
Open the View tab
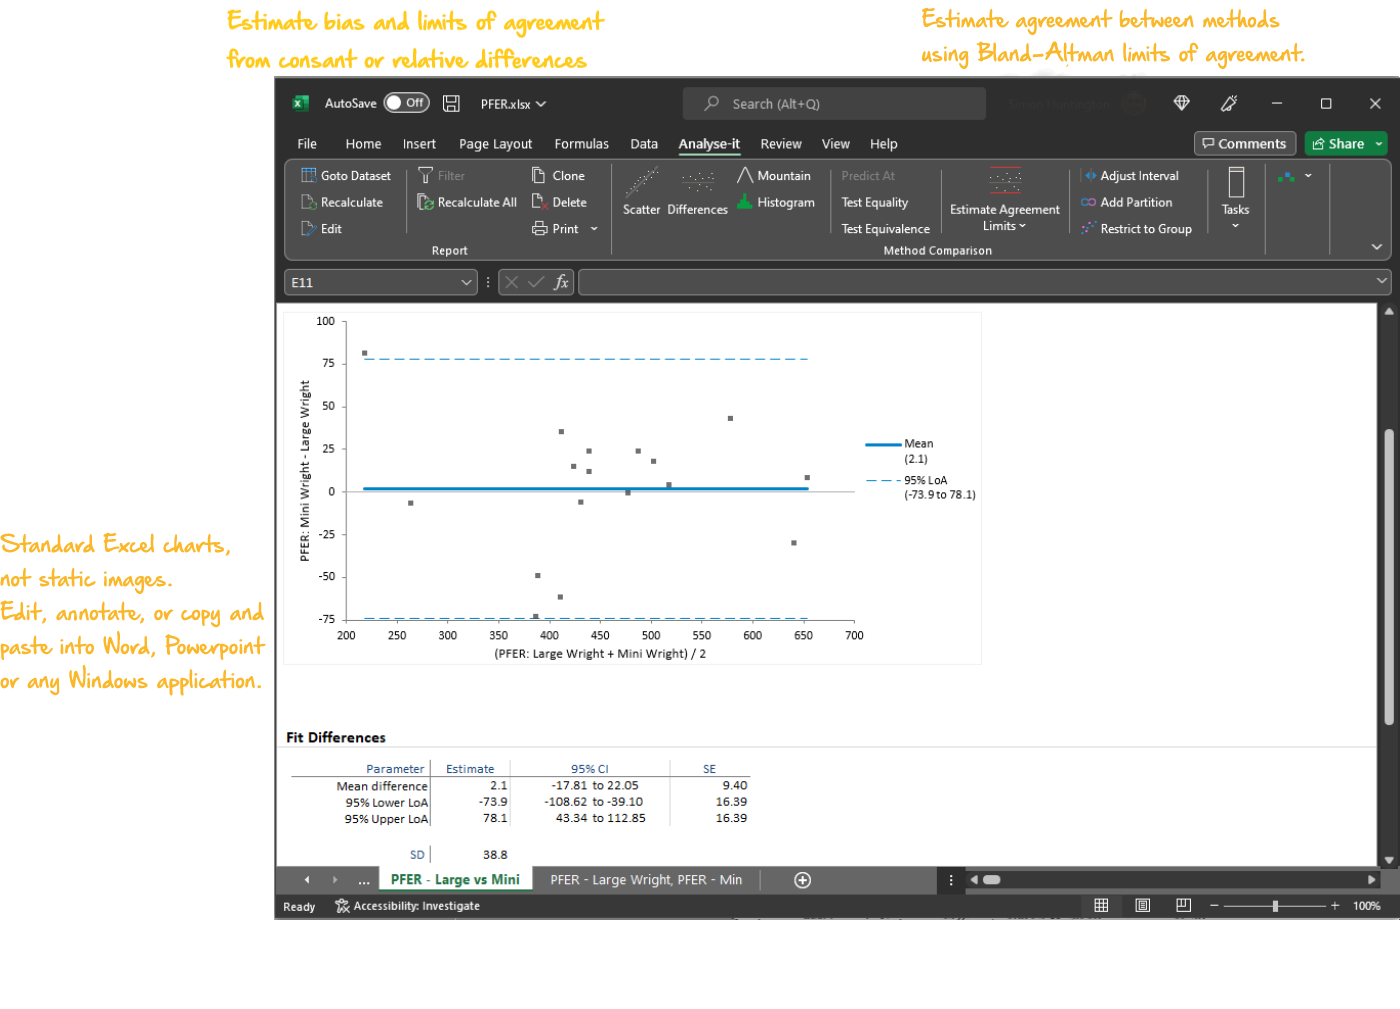[x=835, y=144]
